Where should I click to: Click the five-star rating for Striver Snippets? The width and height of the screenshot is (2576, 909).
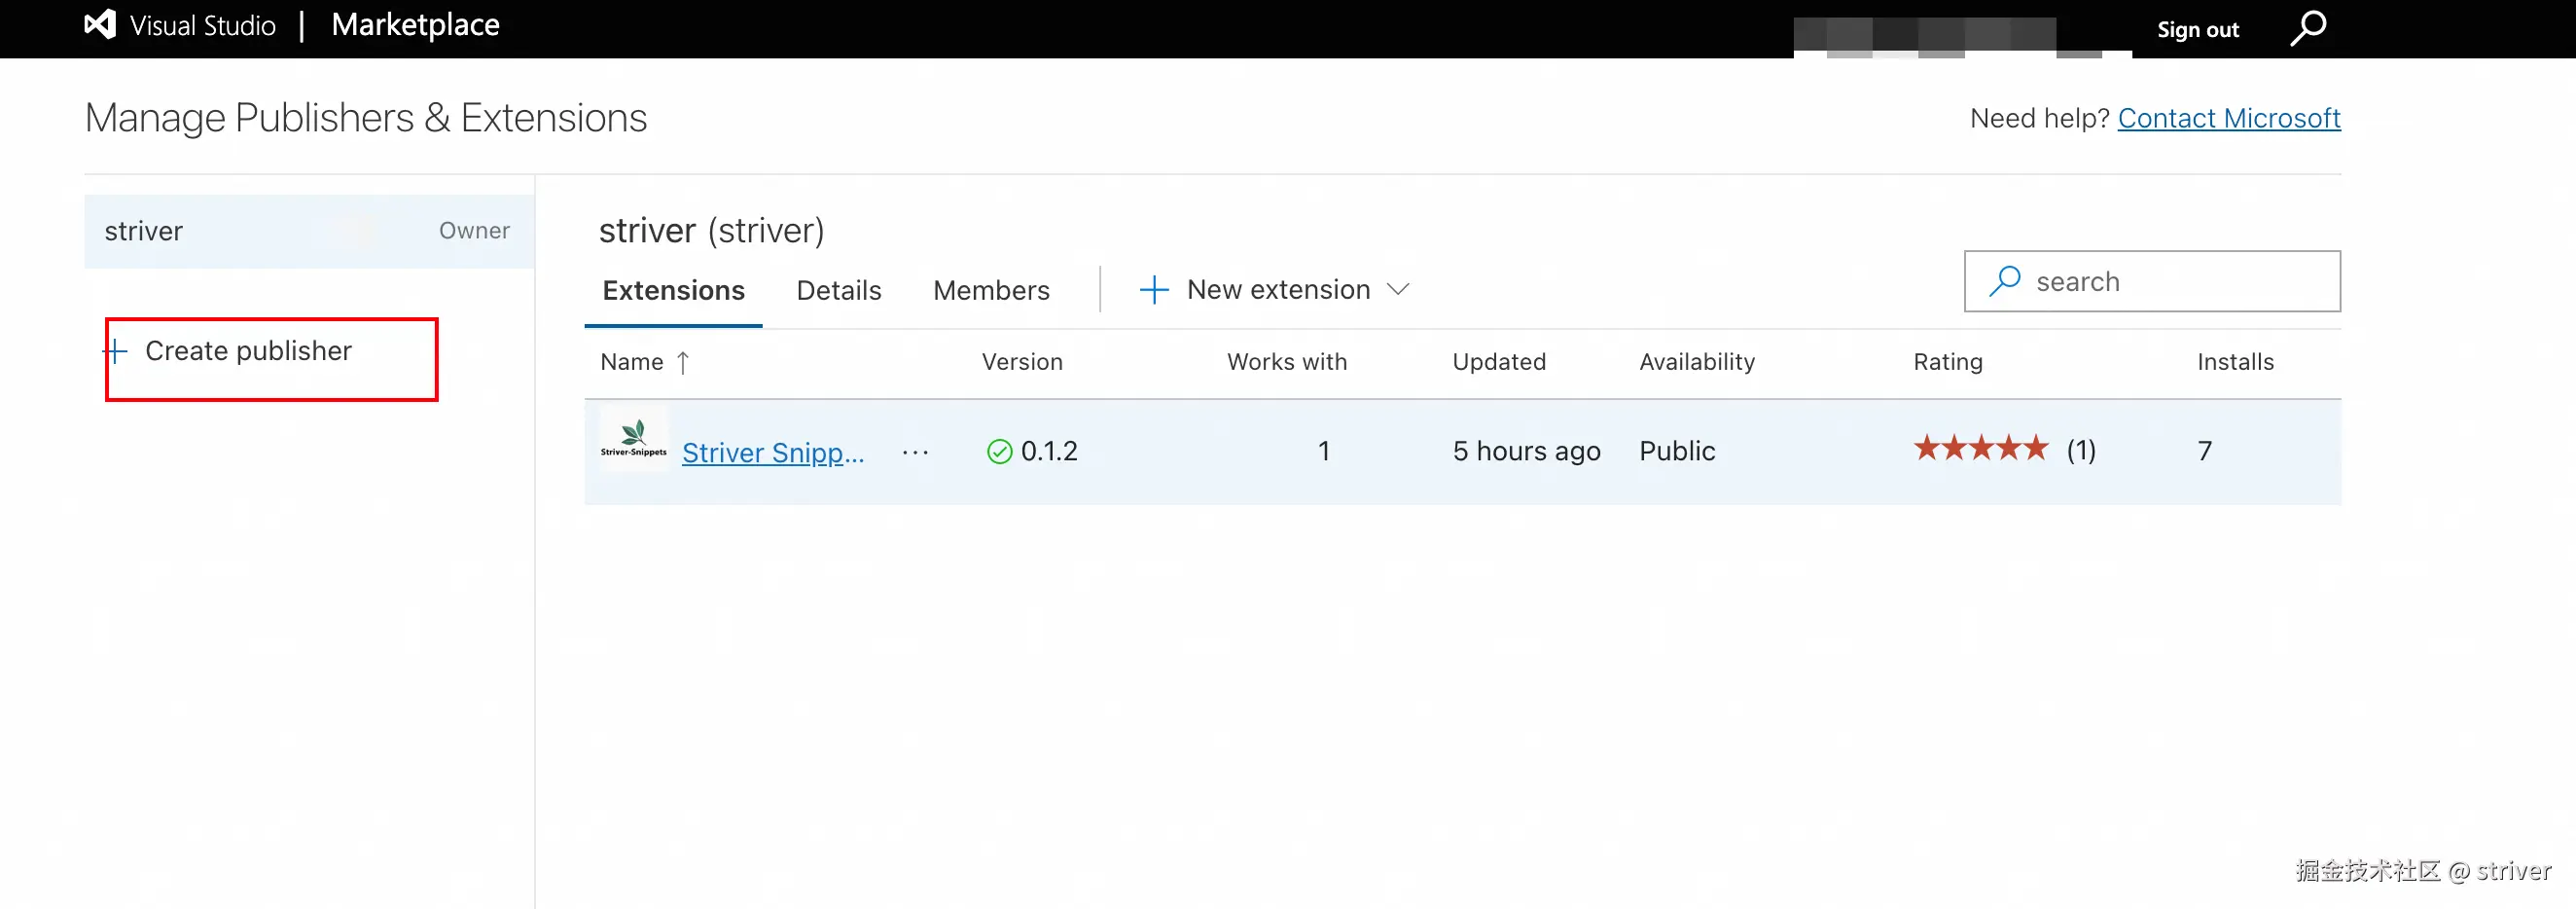pos(1980,449)
